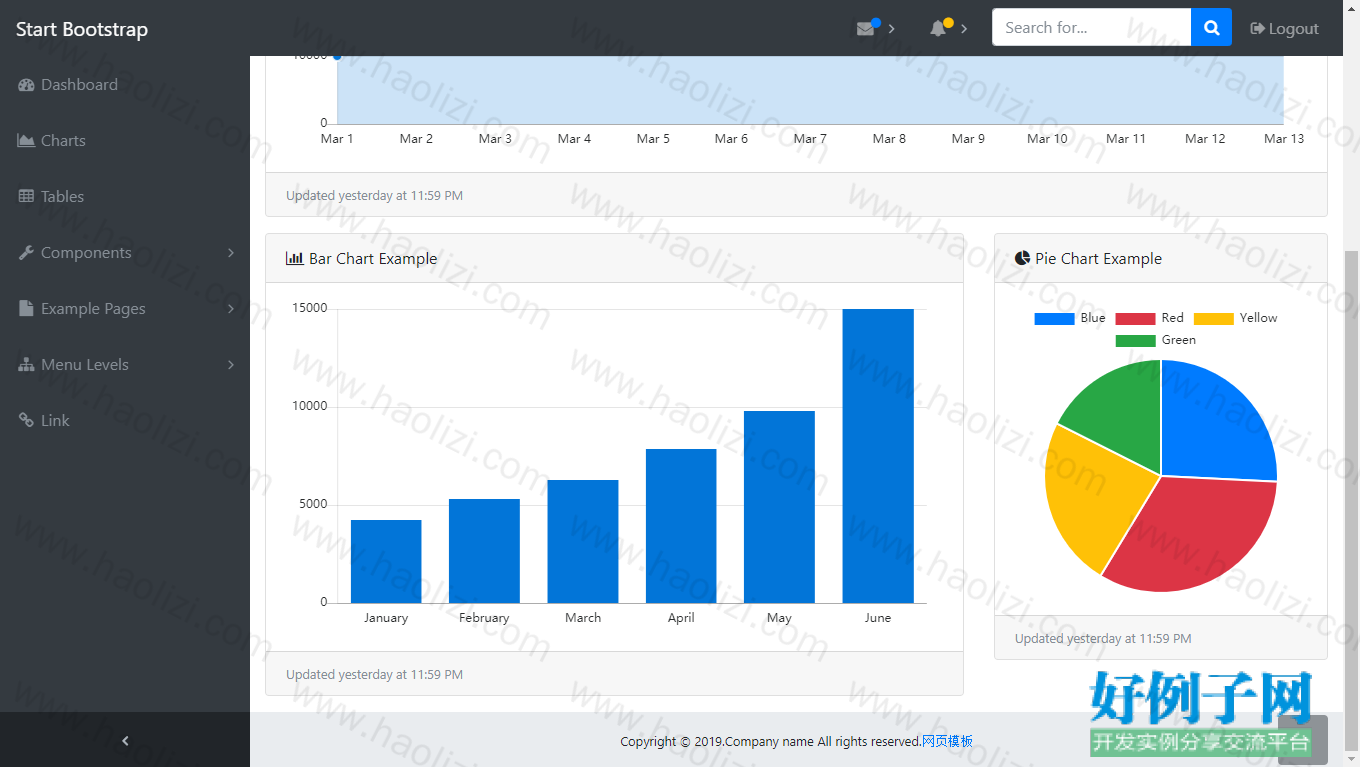Open the Charts sidebar item
This screenshot has height=767, width=1360.
(x=125, y=141)
